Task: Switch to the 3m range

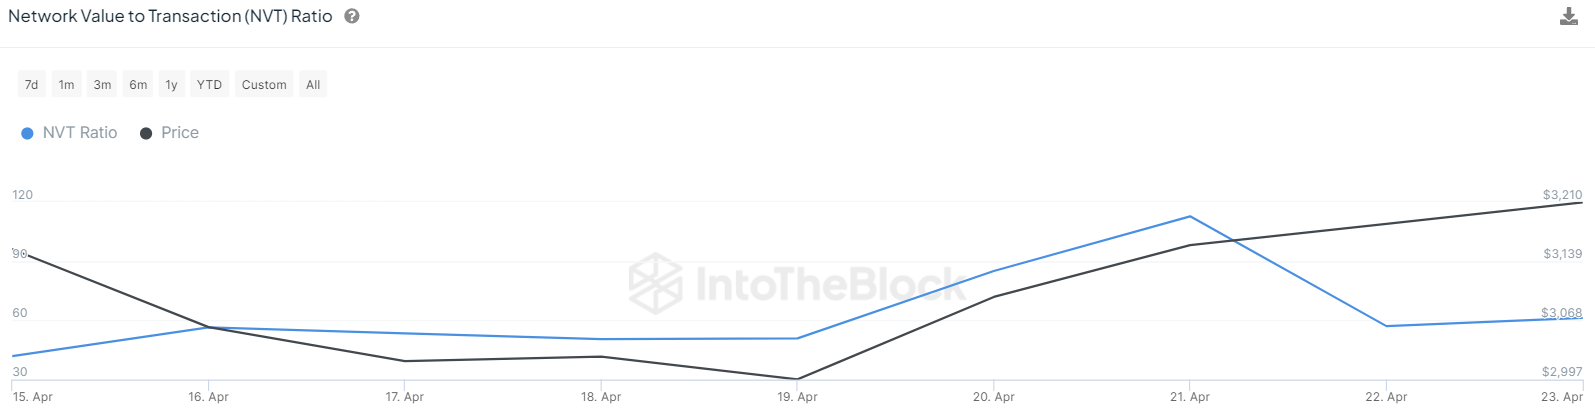Action: [102, 85]
